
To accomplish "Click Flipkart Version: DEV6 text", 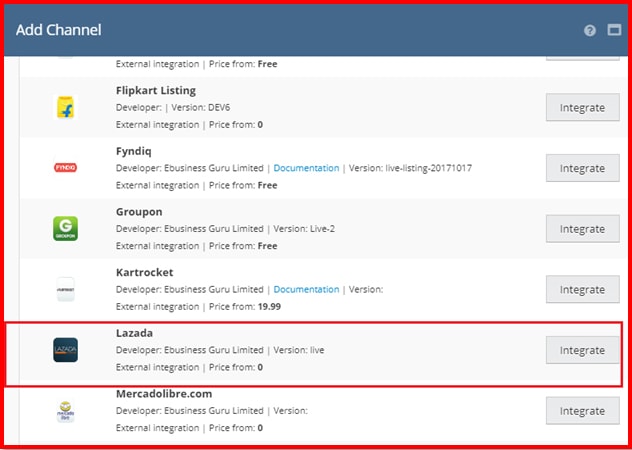I will point(201,108).
